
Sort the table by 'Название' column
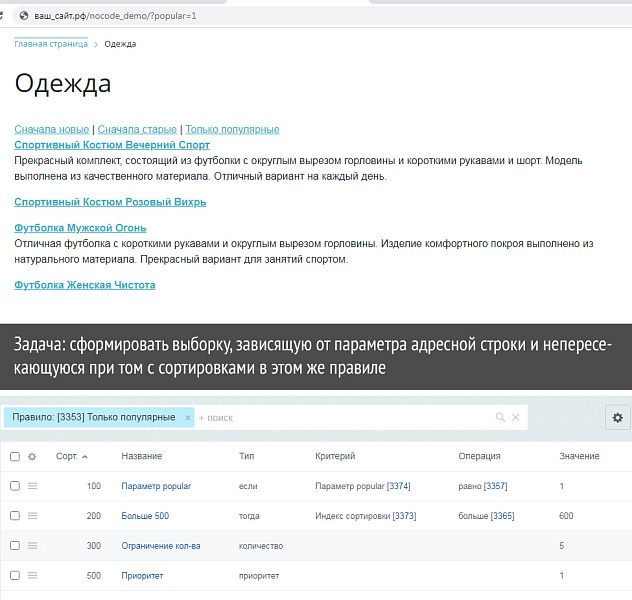pyautogui.click(x=141, y=456)
